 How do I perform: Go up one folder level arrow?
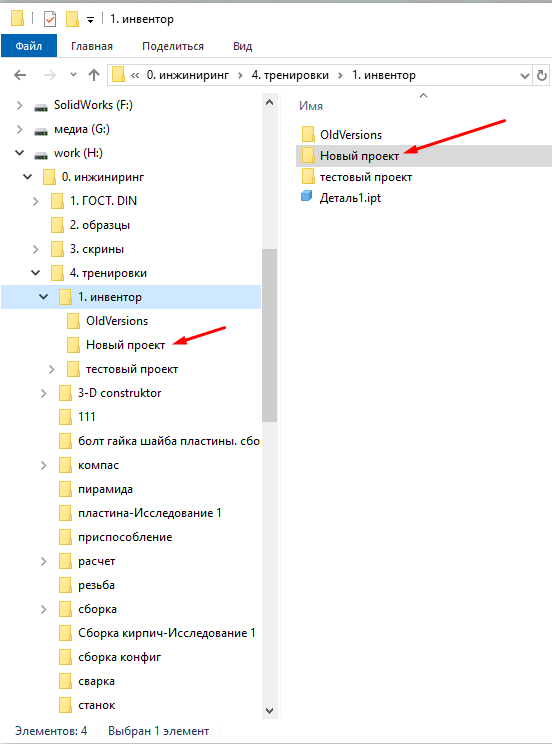point(94,75)
